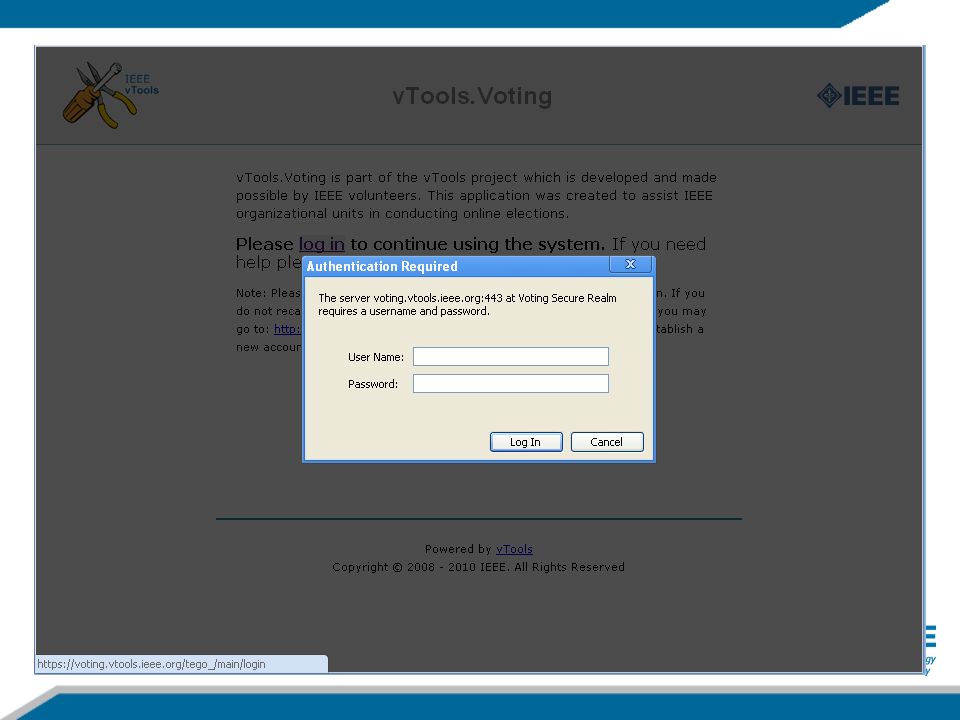Click the vTools project description paragraph
960x720 pixels.
click(476, 195)
